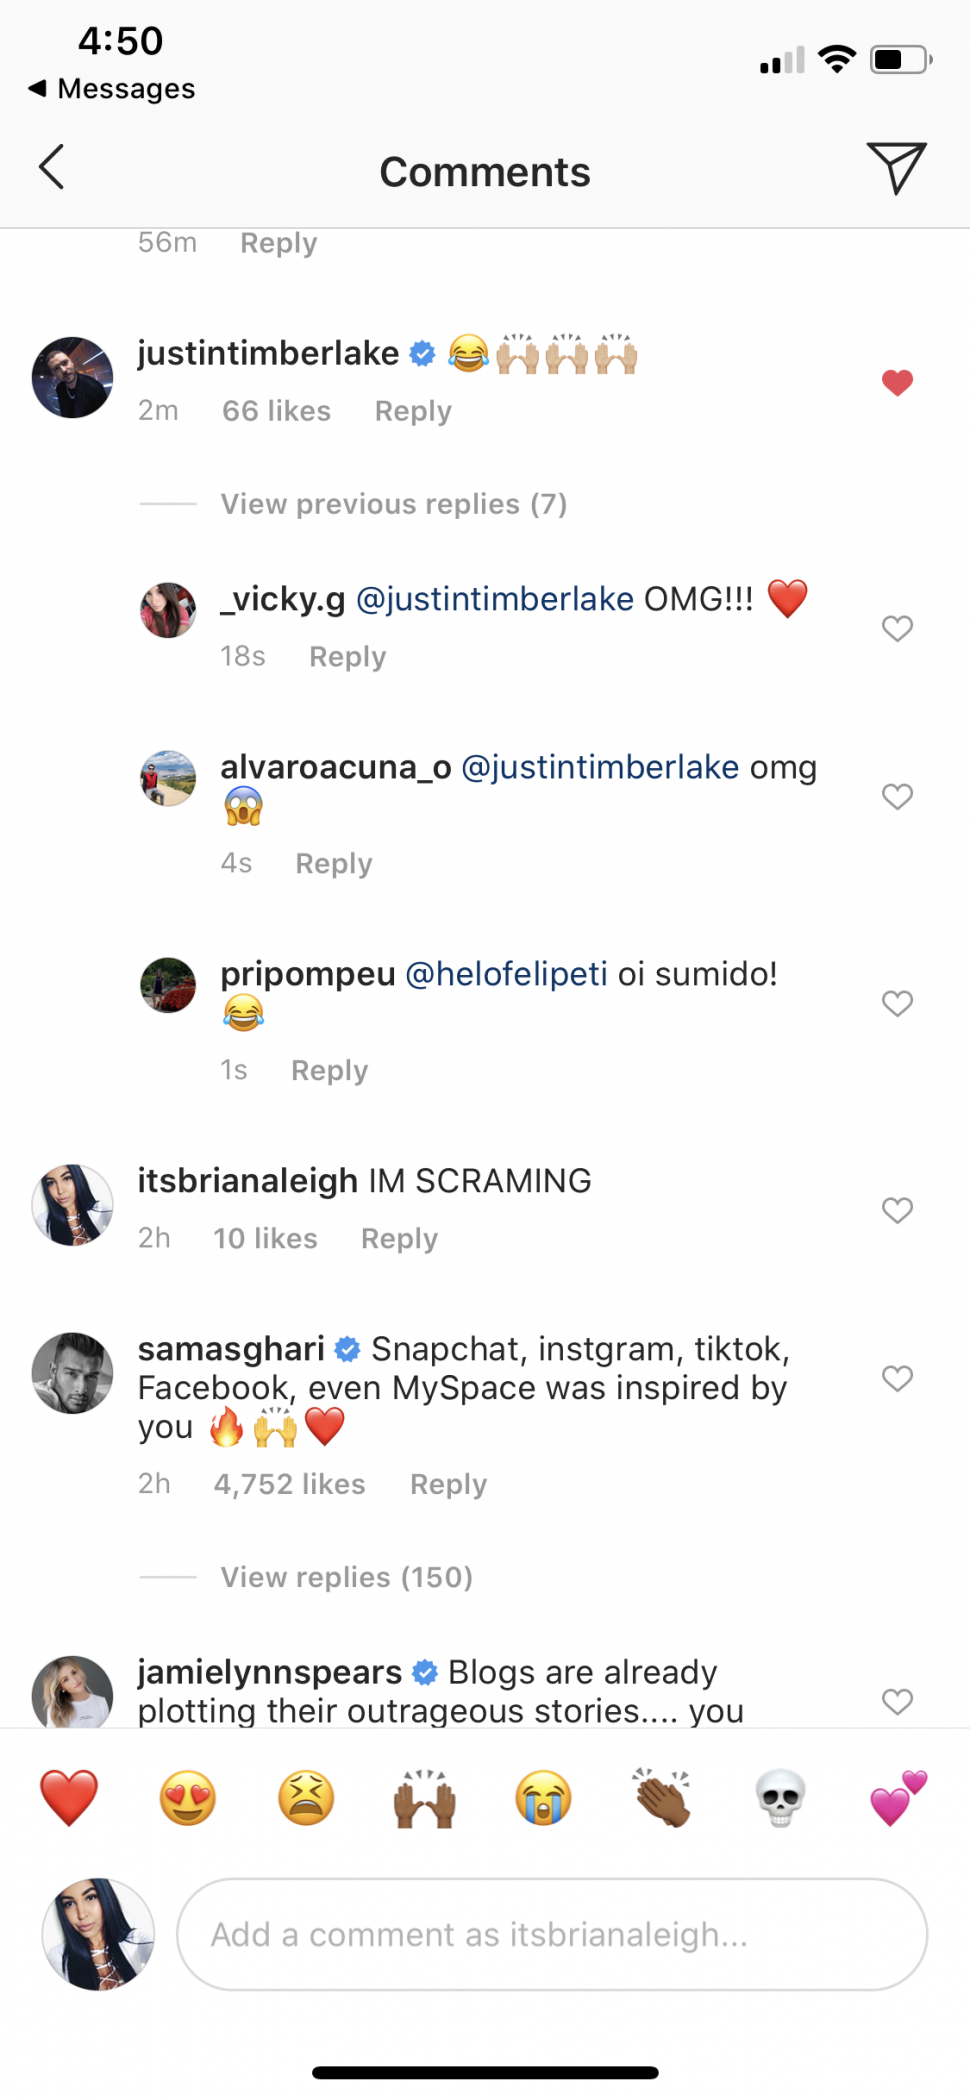The image size is (970, 2100).
Task: Open direct share paper plane icon
Action: coord(896,168)
